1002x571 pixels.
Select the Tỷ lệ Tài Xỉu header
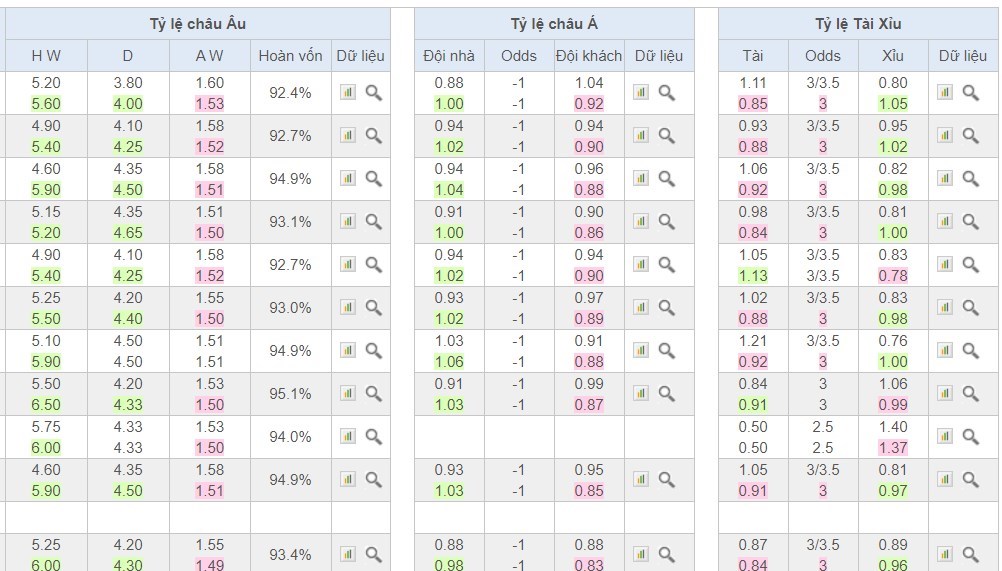[857, 24]
